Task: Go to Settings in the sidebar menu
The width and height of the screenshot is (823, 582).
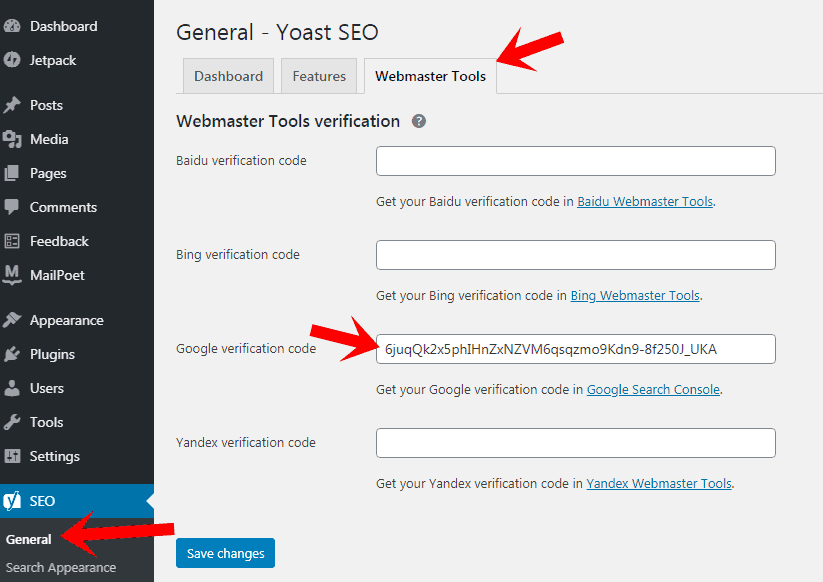Action: 54,456
